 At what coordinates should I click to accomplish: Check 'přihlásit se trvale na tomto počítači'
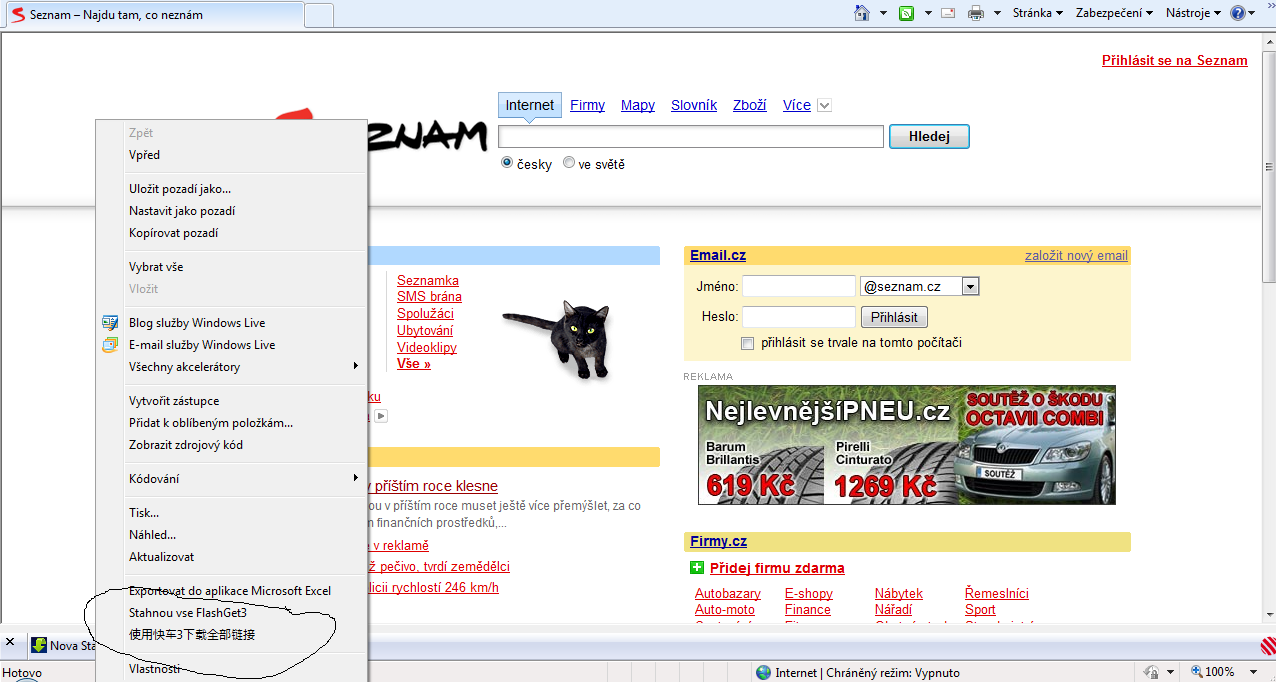pyautogui.click(x=747, y=343)
